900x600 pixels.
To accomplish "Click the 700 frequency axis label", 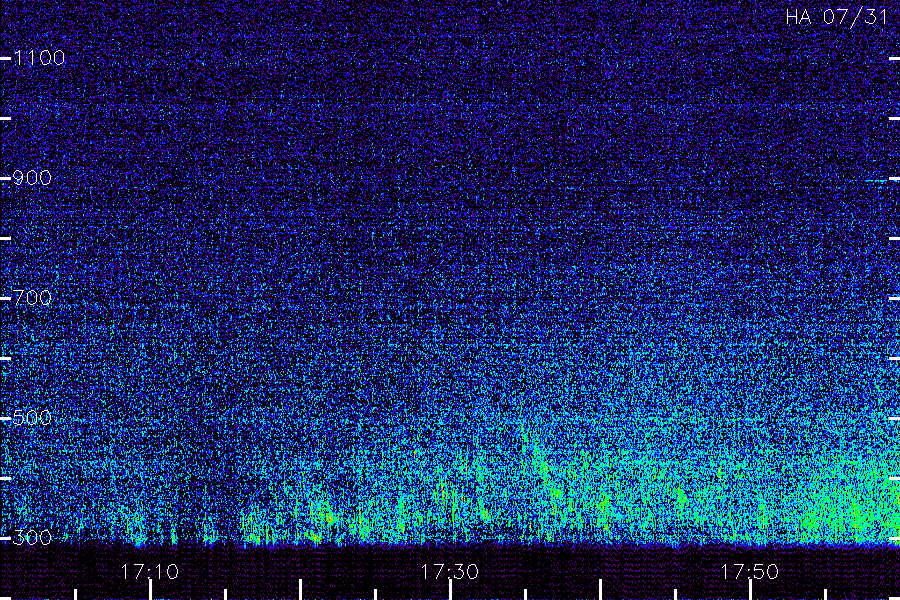I will [32, 298].
